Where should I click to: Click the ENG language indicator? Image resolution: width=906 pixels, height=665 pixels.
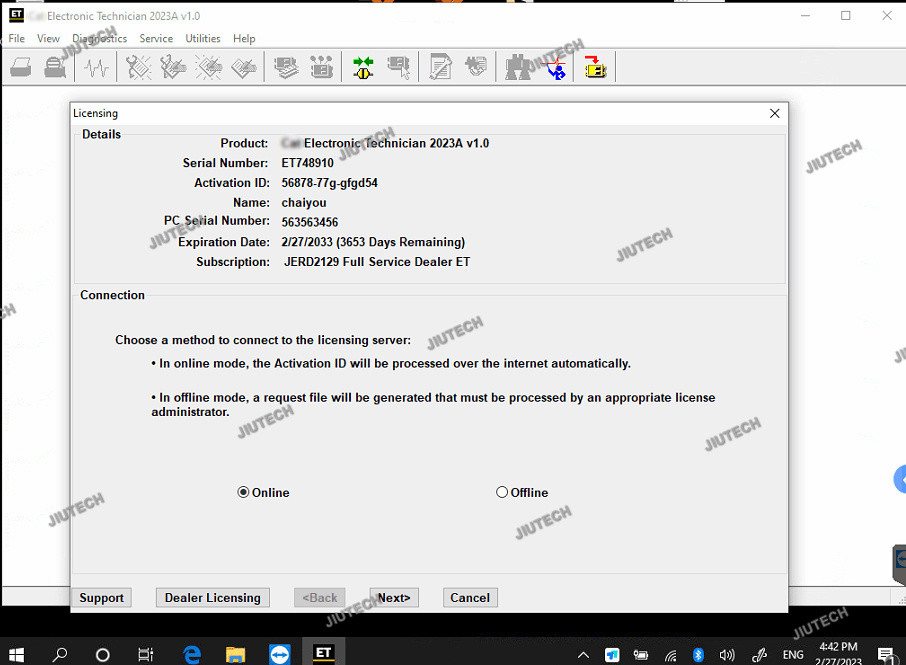pyautogui.click(x=793, y=655)
